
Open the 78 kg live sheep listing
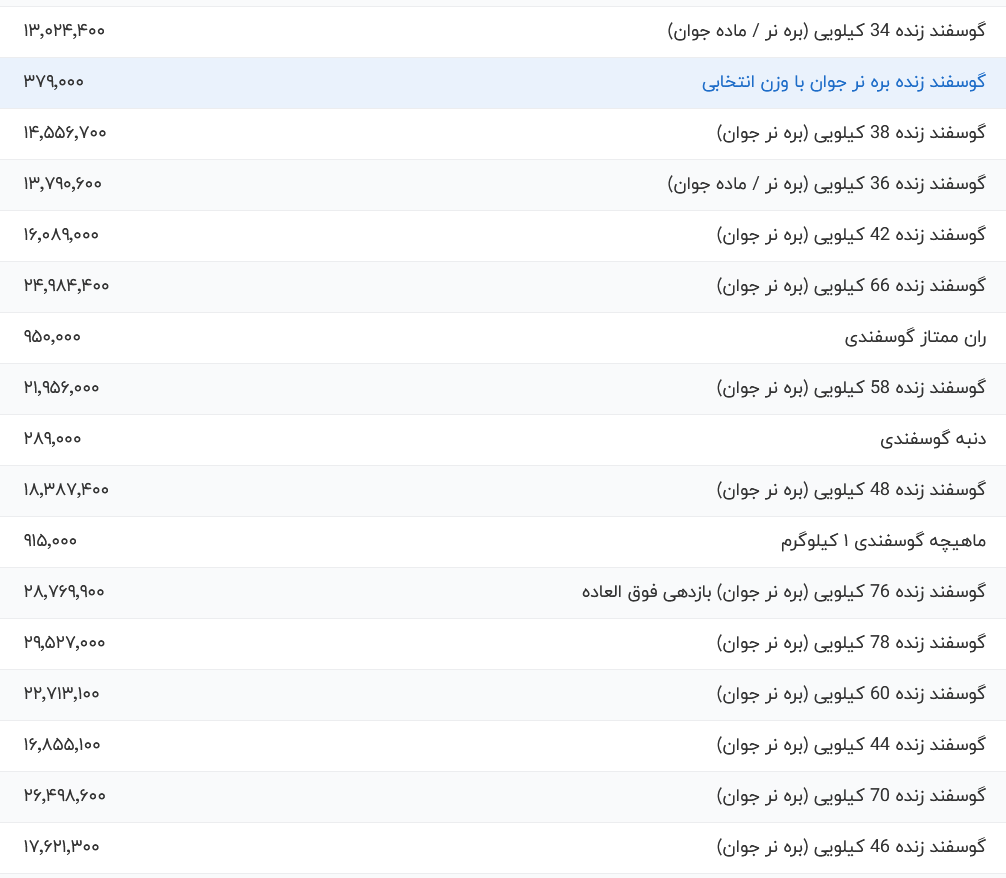pos(851,643)
